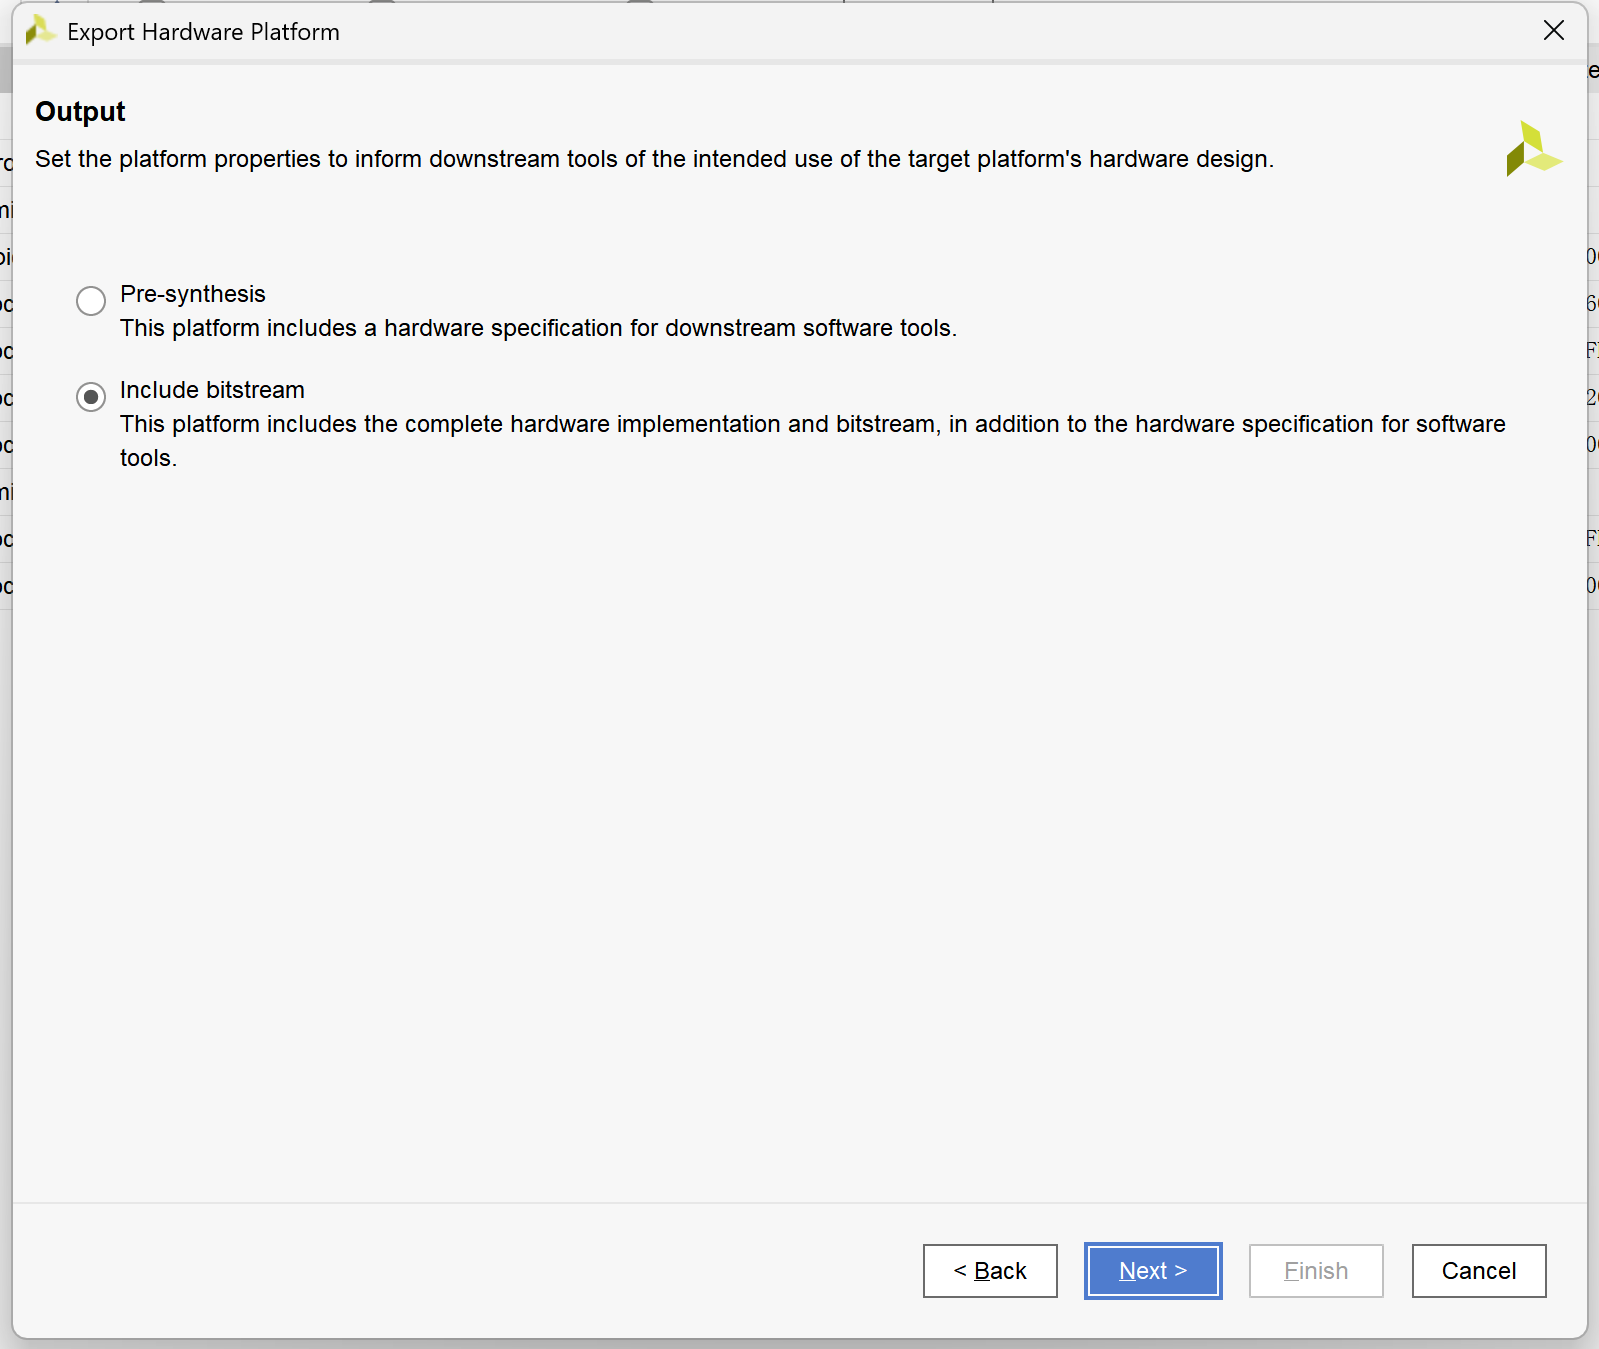Viewport: 1599px width, 1349px height.
Task: Click the Pre-synthesis hardware specification description
Action: pos(538,328)
